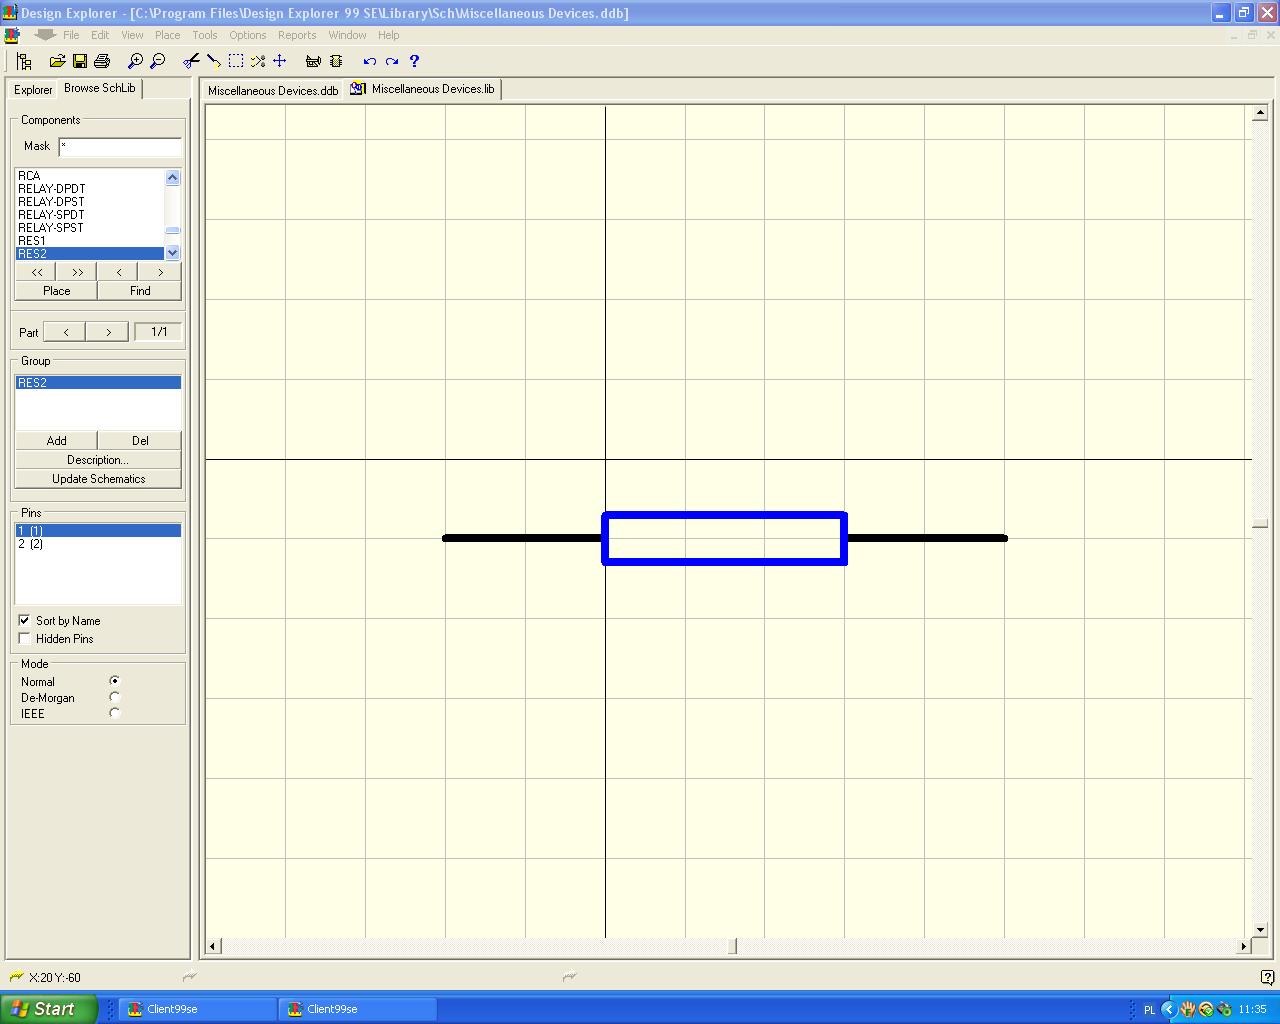Click the Del button in Group
The width and height of the screenshot is (1280, 1024).
(140, 441)
